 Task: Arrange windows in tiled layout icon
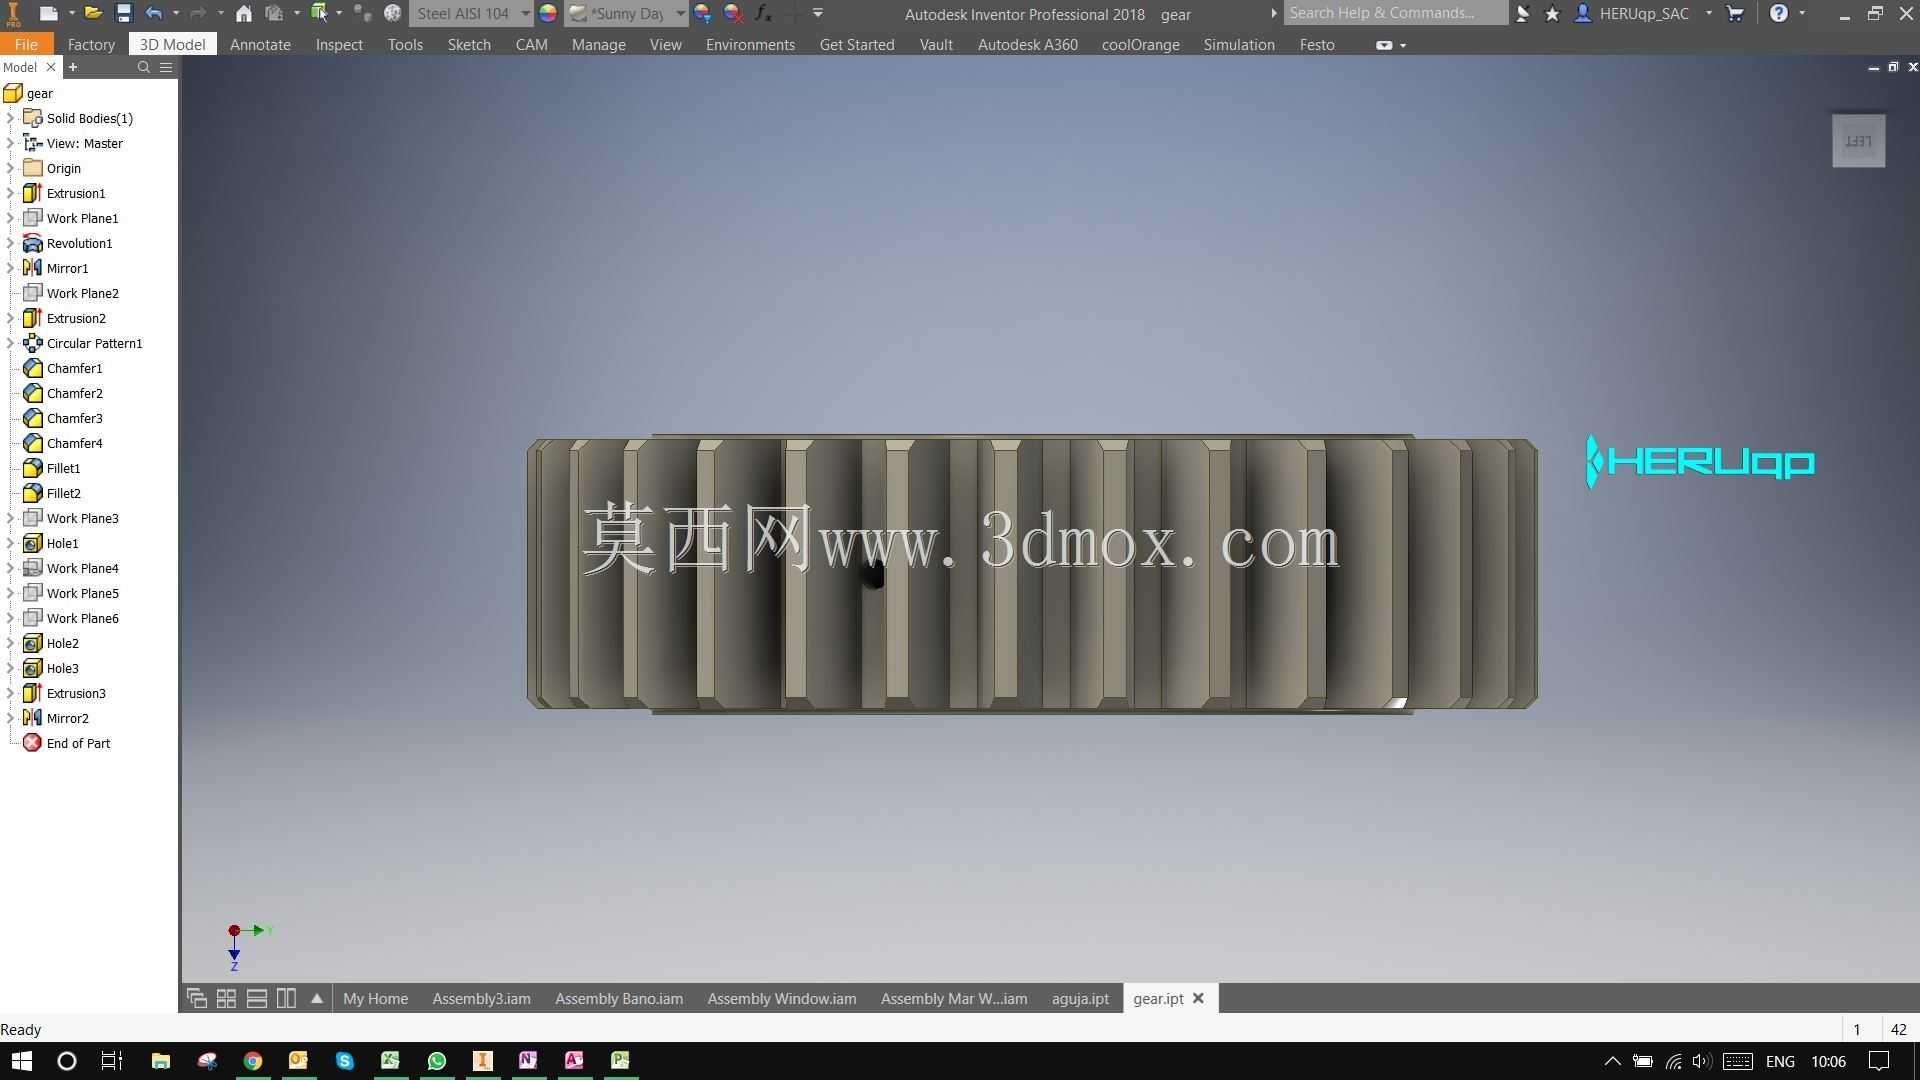pyautogui.click(x=226, y=998)
